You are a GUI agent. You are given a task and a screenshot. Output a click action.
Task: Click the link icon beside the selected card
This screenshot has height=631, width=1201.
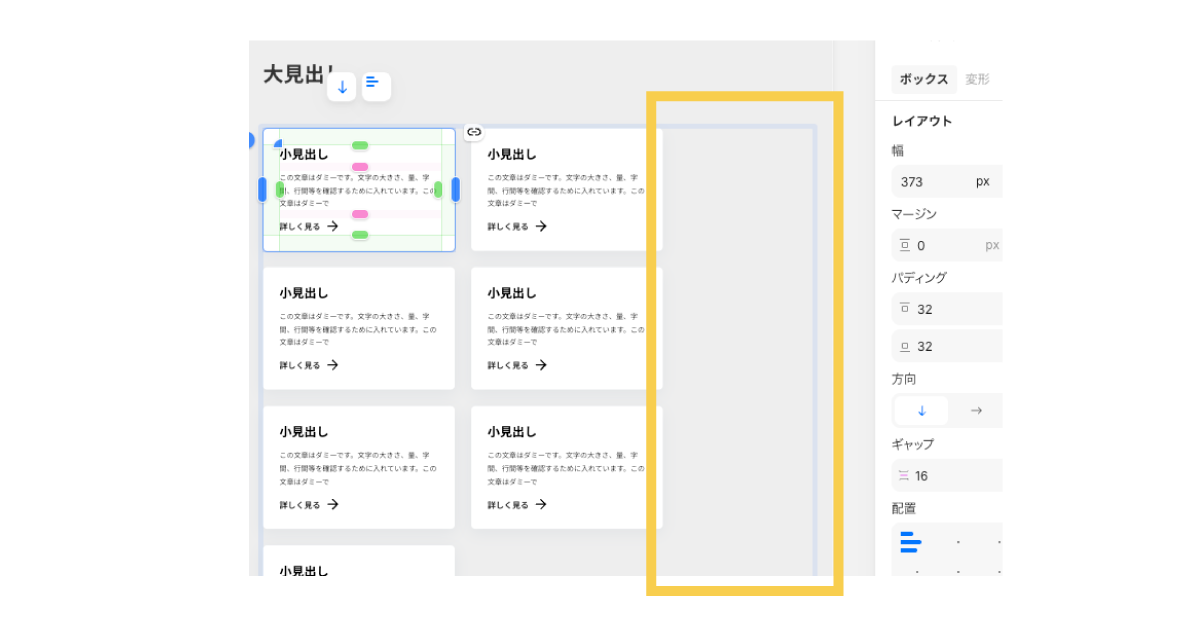point(474,132)
